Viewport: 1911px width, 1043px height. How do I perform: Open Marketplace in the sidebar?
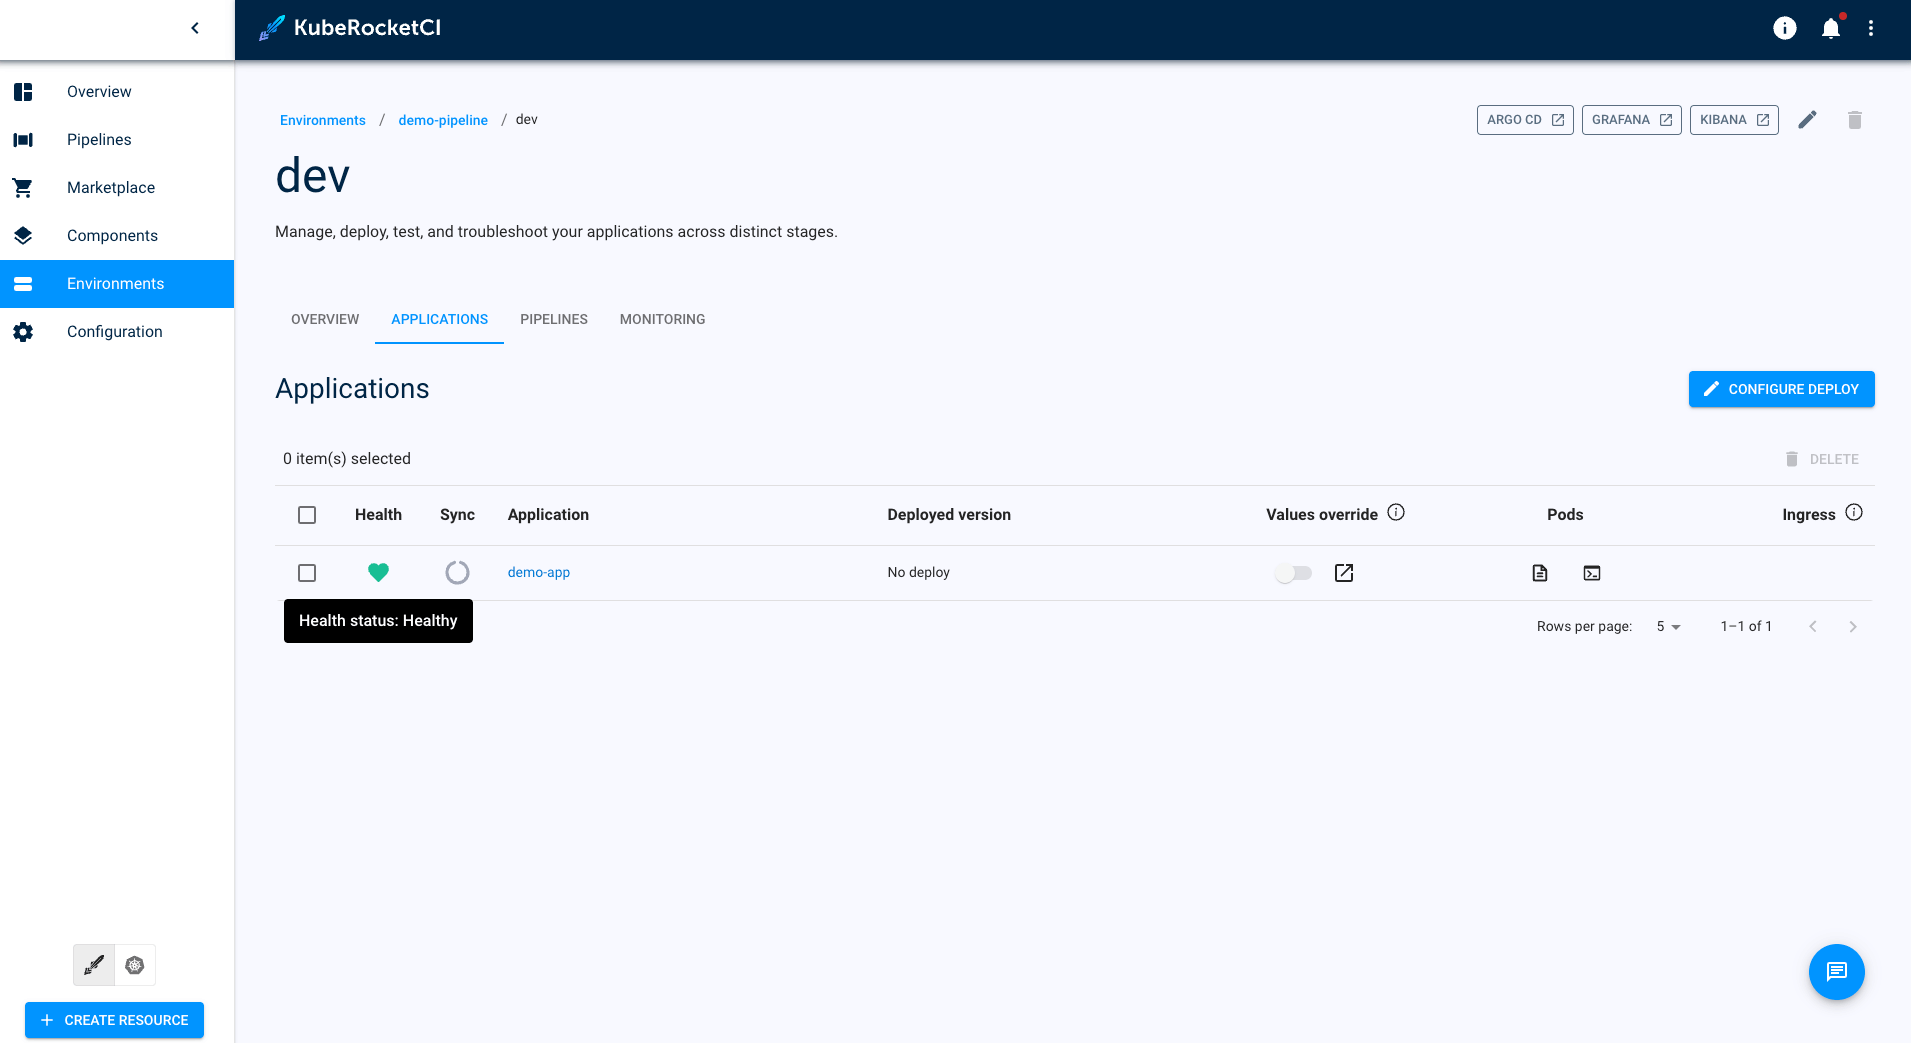pos(111,188)
